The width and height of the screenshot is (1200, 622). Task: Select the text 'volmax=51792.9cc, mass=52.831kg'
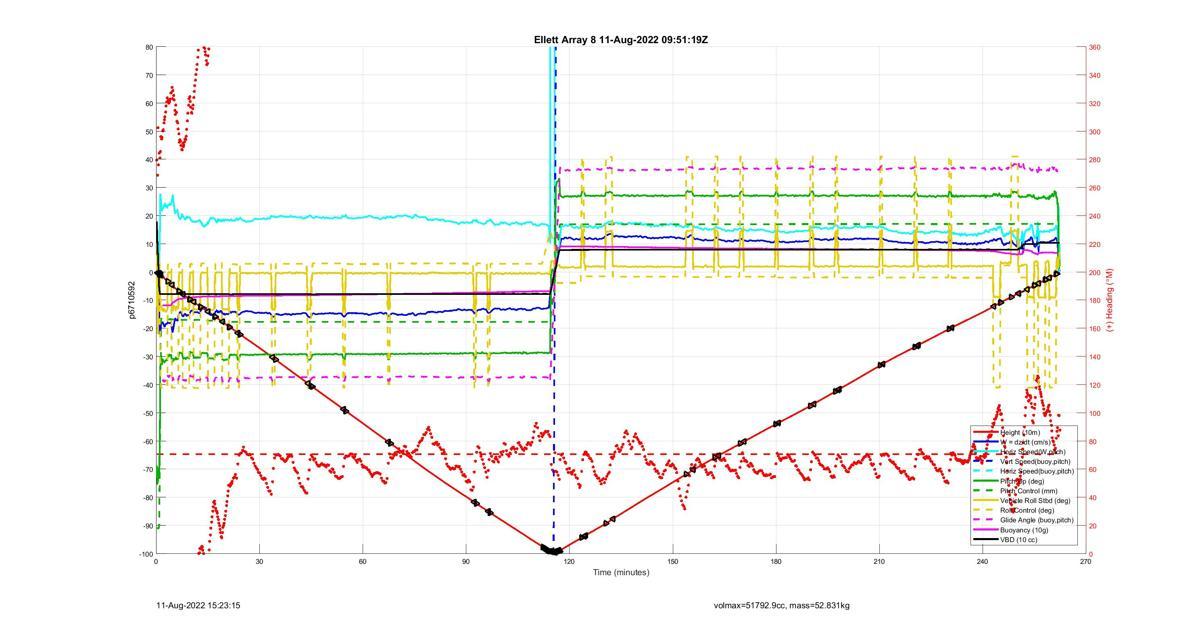click(x=781, y=605)
